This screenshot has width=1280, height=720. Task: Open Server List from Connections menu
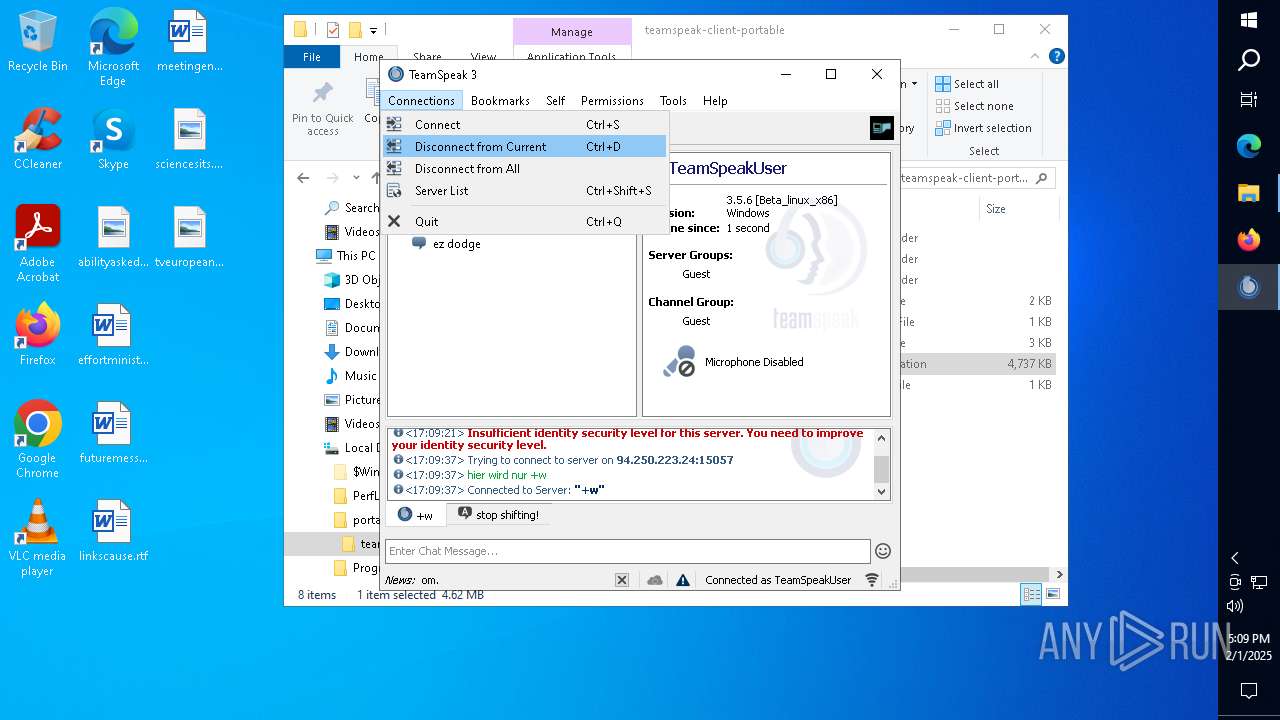tap(525, 191)
